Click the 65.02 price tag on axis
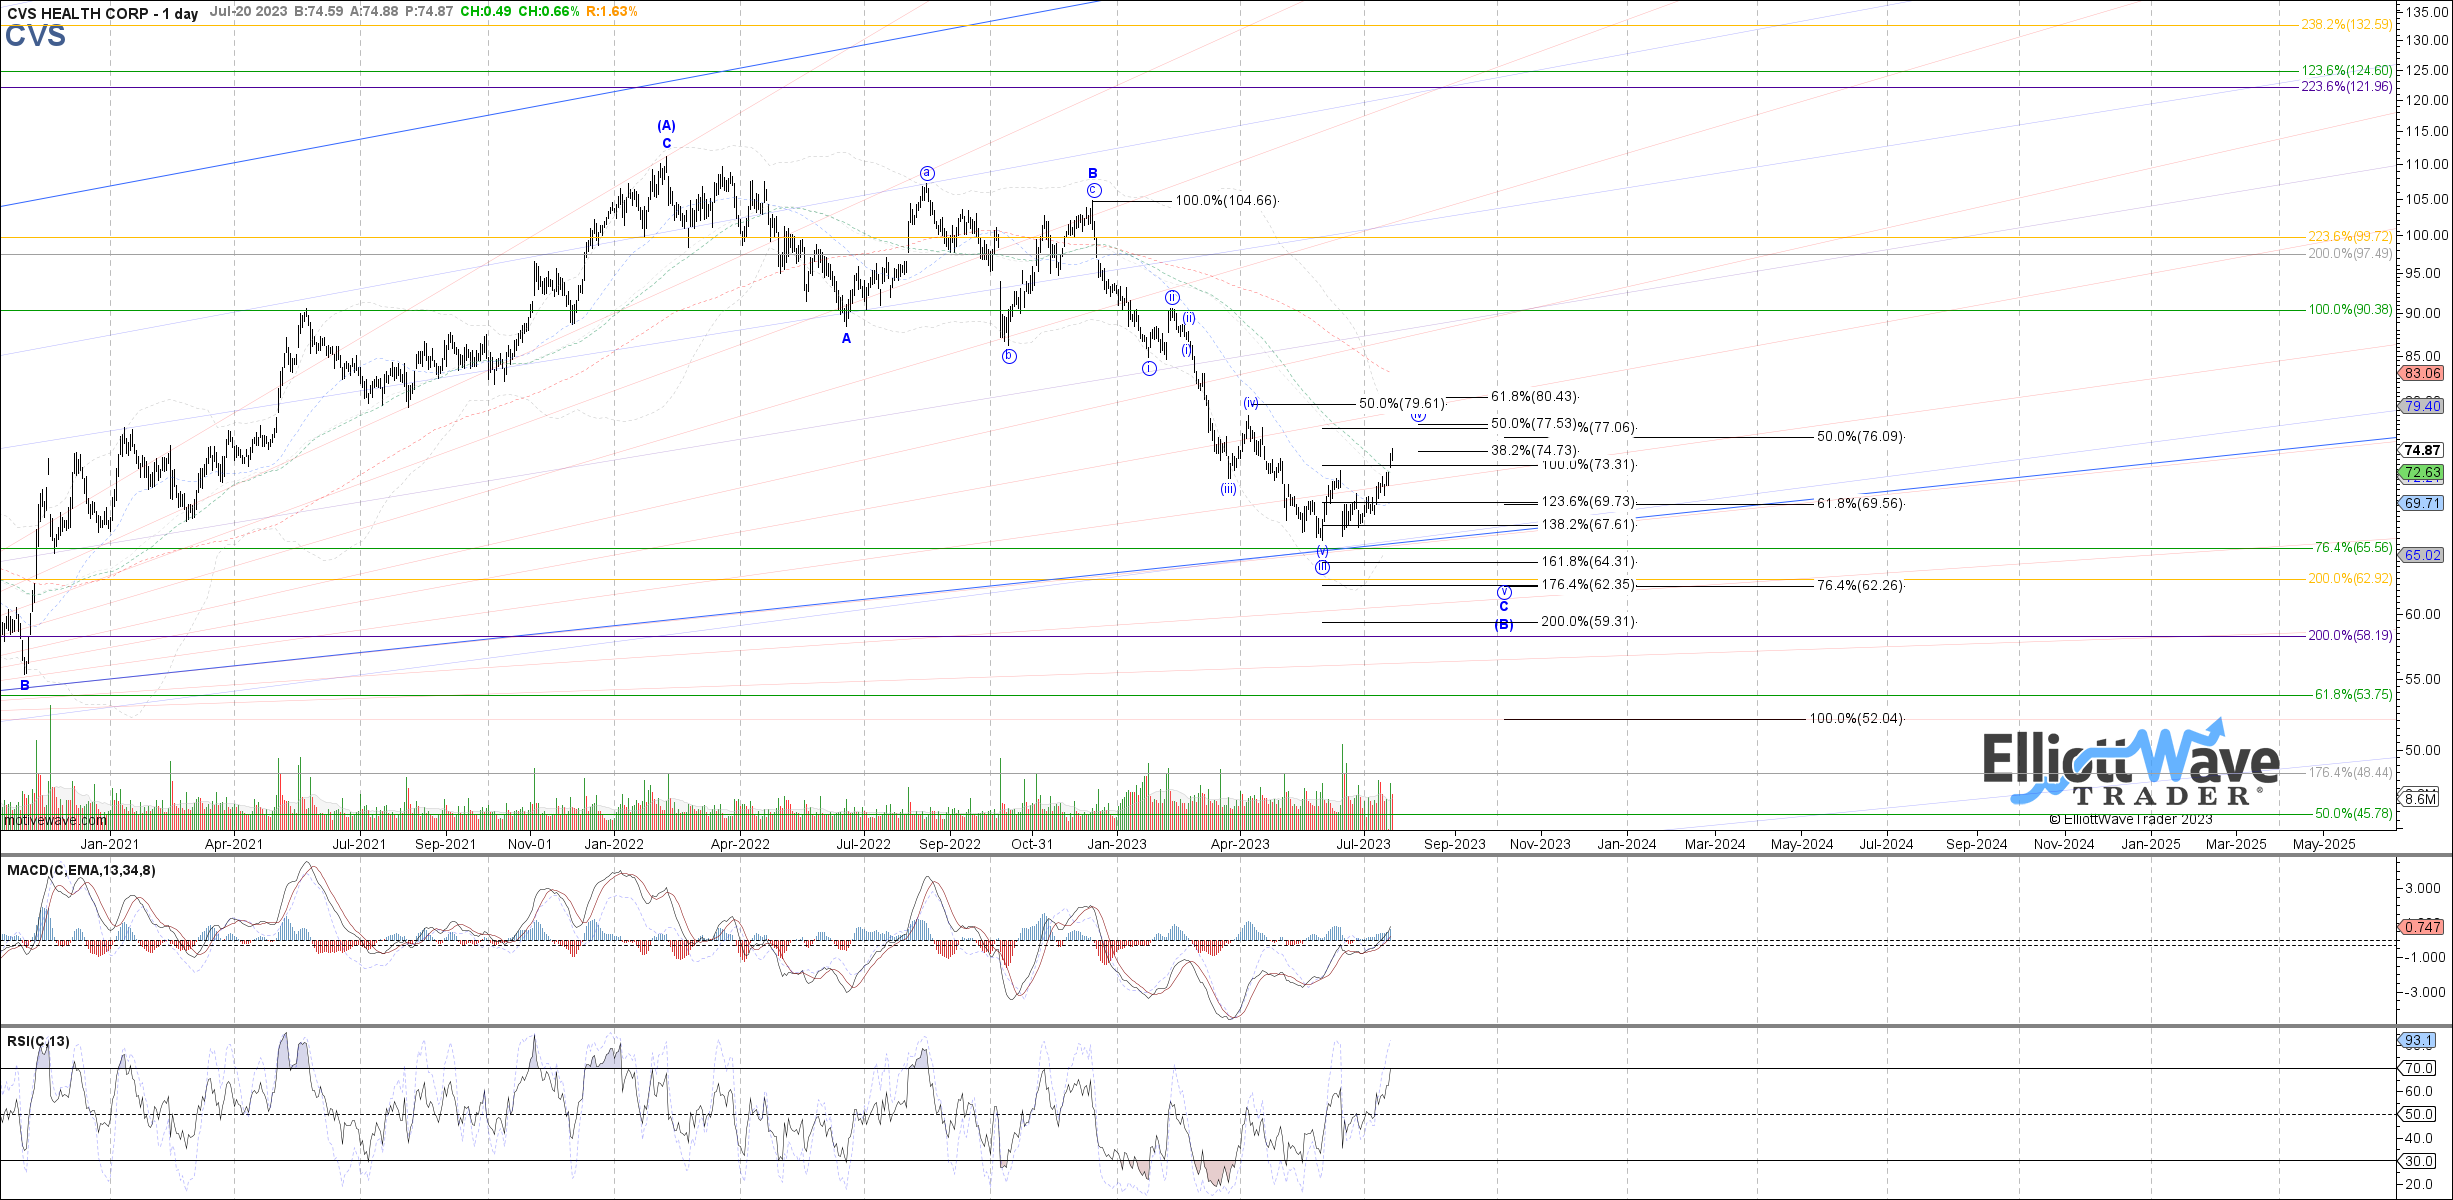 (x=2423, y=555)
